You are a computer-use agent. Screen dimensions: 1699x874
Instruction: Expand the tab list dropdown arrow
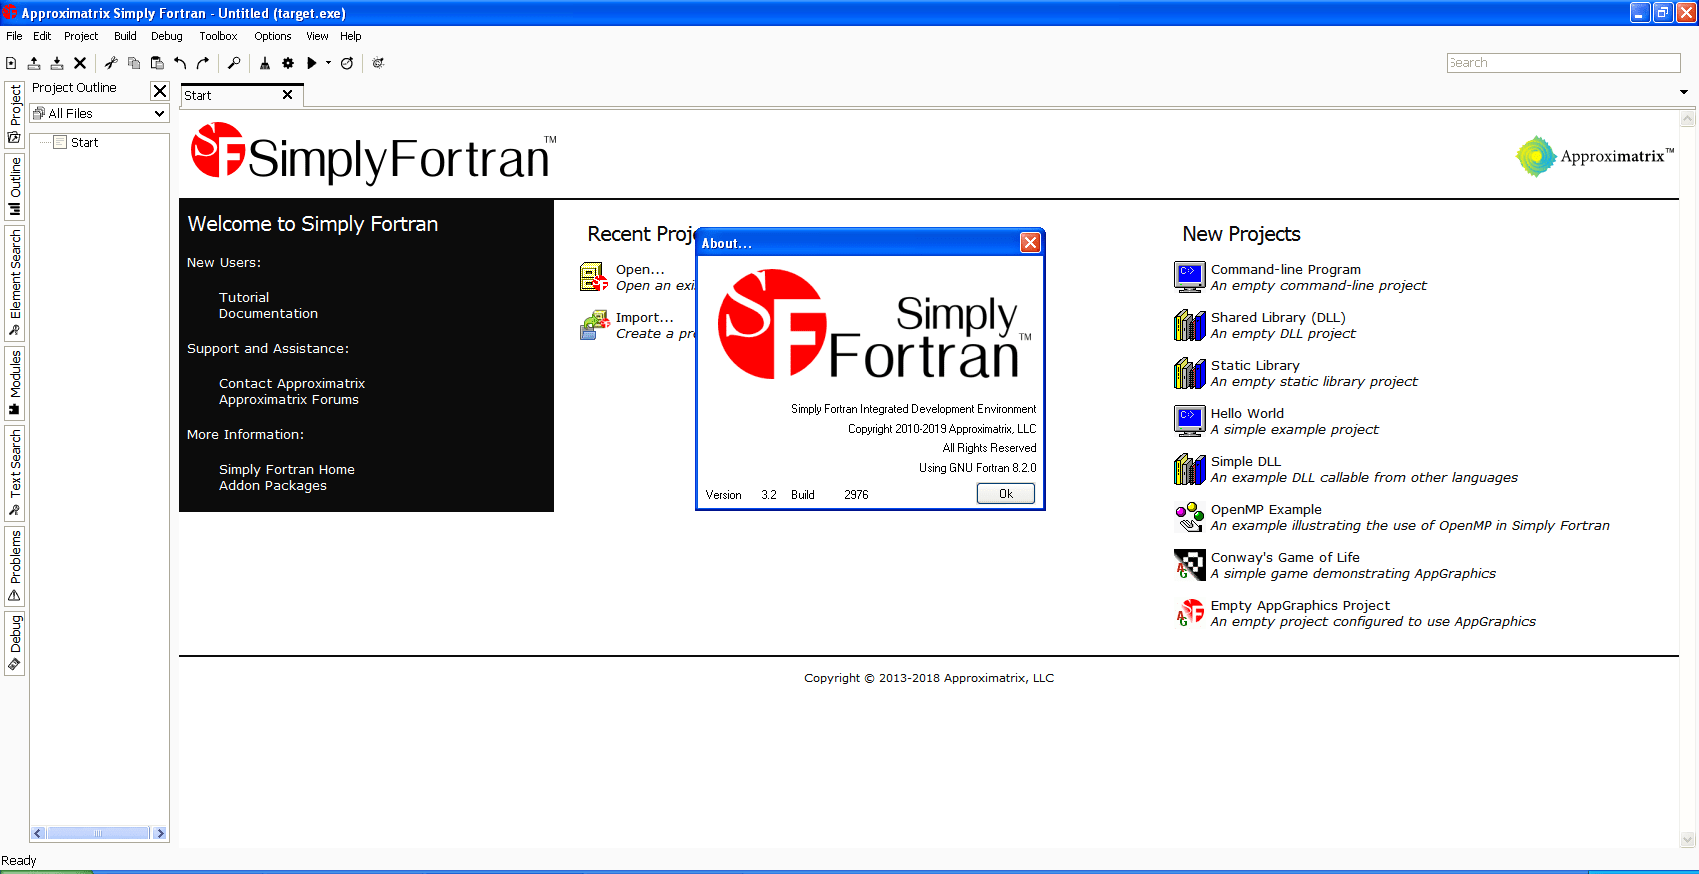[x=1684, y=92]
